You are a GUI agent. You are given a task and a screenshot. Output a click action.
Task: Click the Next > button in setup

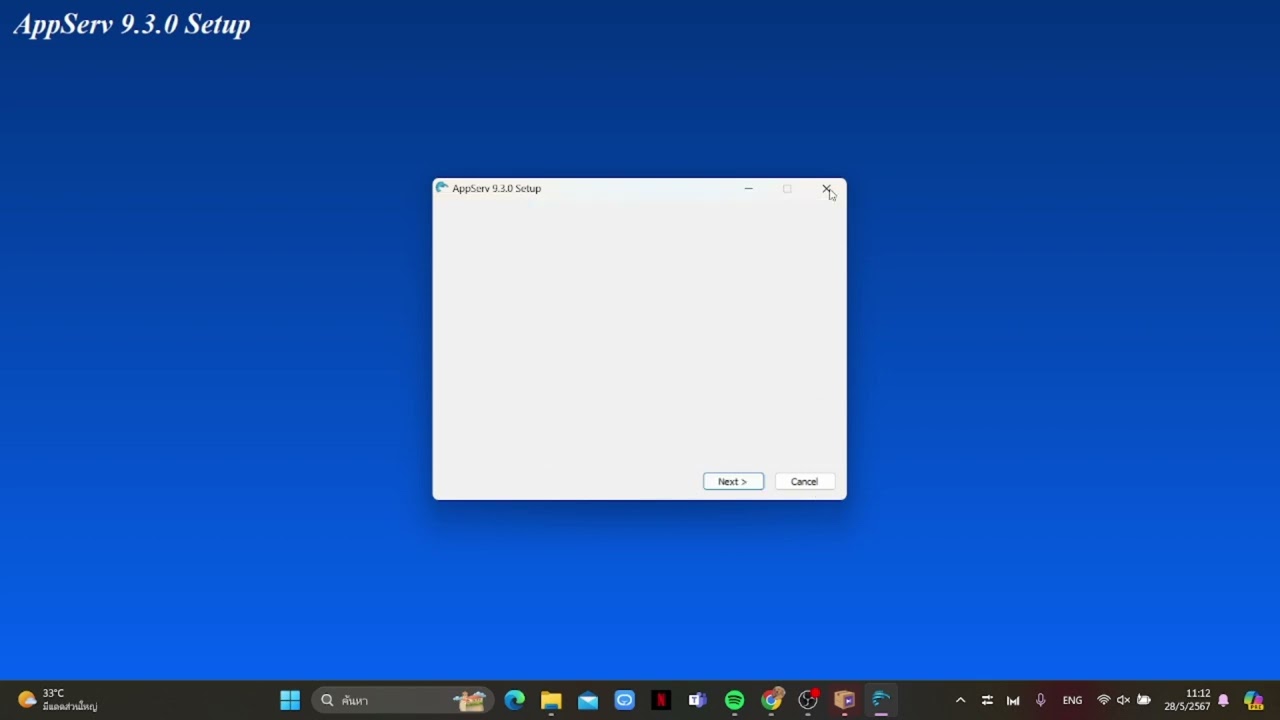pos(733,482)
